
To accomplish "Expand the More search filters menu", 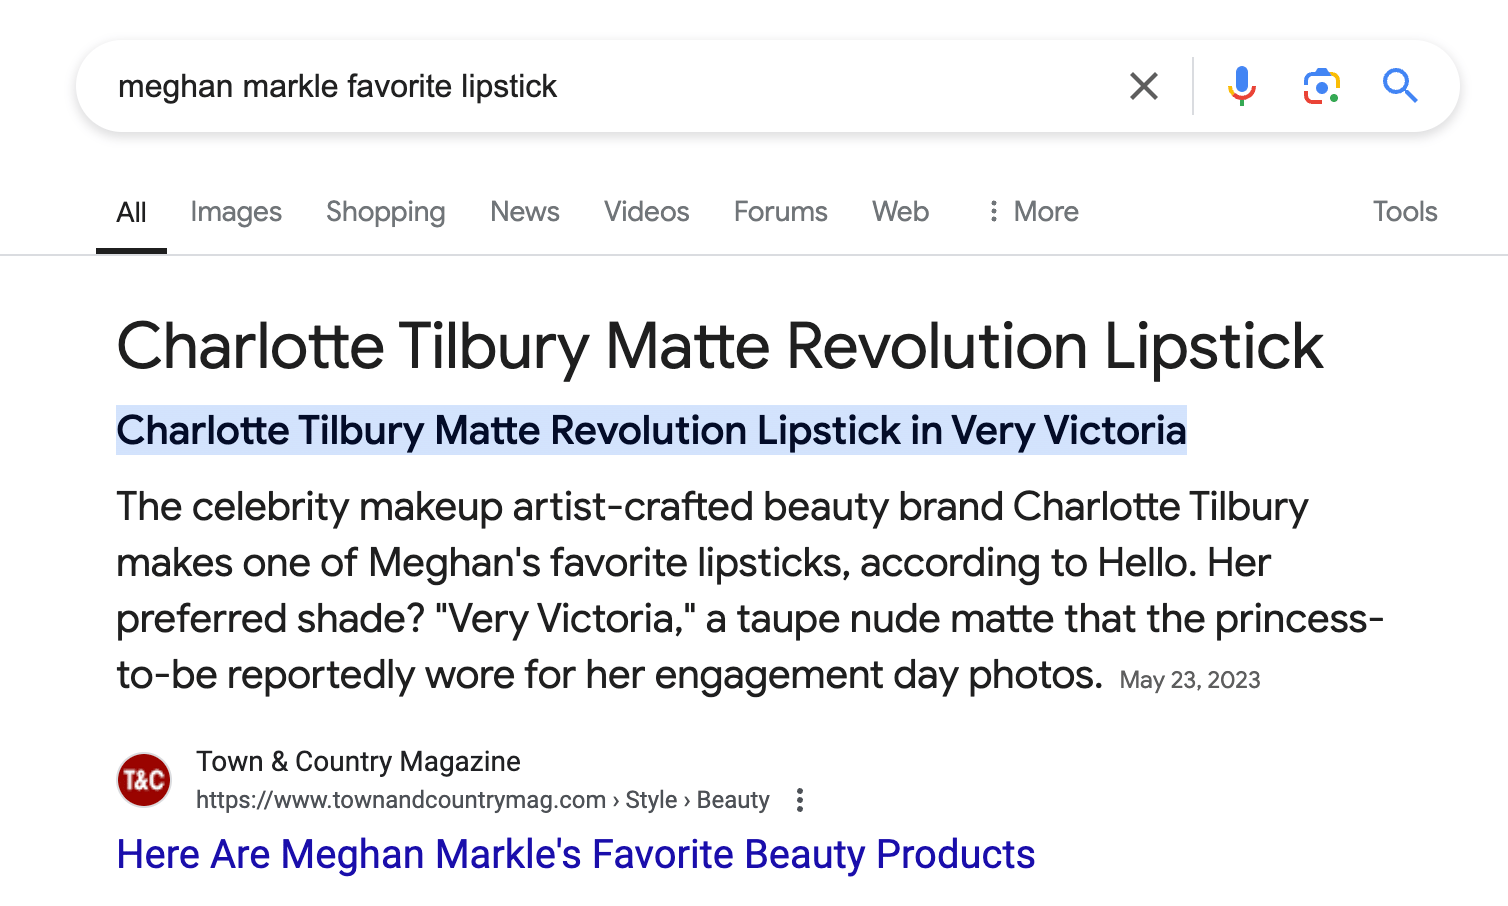I will 1032,212.
